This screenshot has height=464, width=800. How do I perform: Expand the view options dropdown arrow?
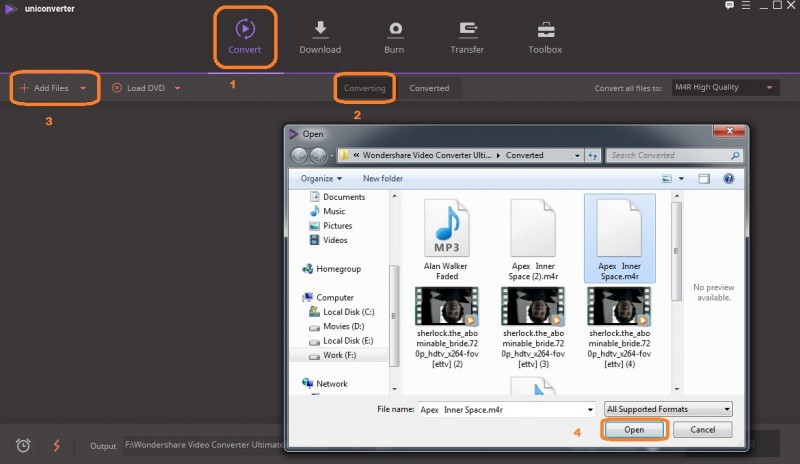pyautogui.click(x=681, y=179)
